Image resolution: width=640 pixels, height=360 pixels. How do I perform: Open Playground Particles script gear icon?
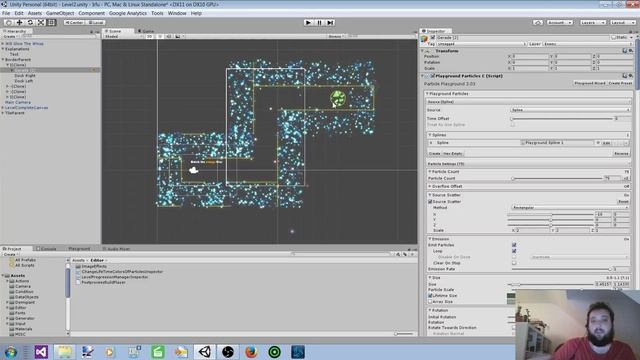631,76
